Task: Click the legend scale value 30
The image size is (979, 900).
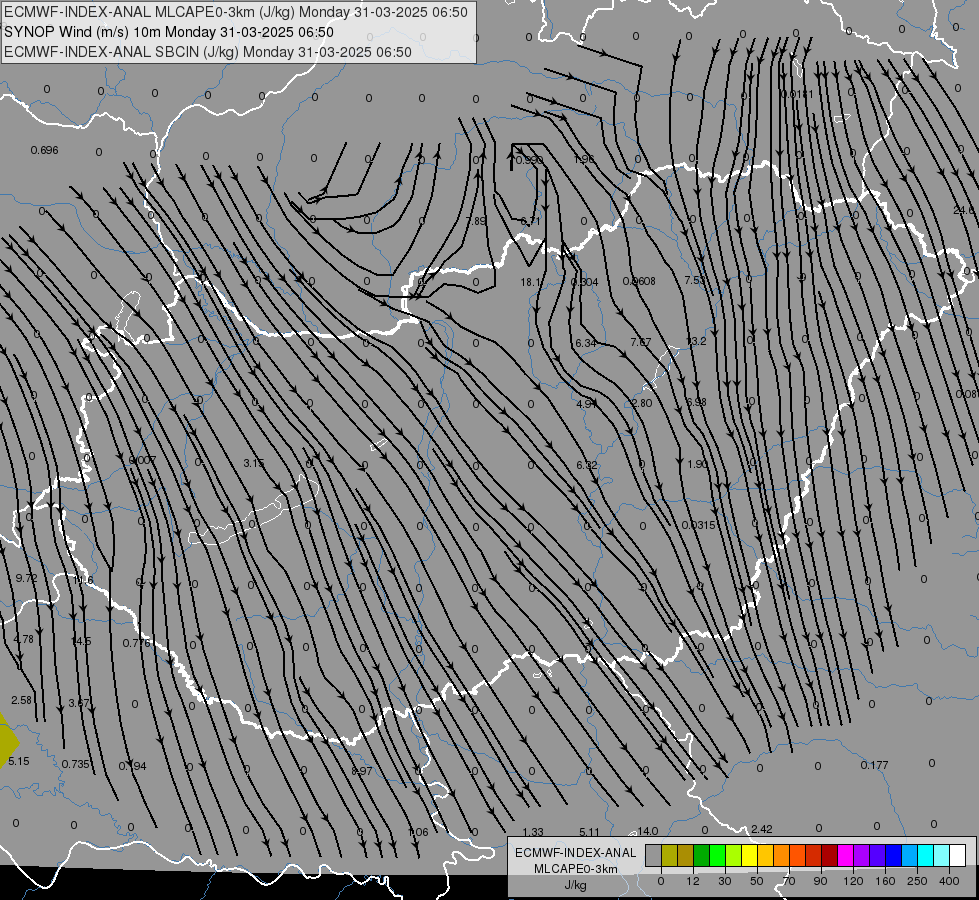Action: point(724,881)
